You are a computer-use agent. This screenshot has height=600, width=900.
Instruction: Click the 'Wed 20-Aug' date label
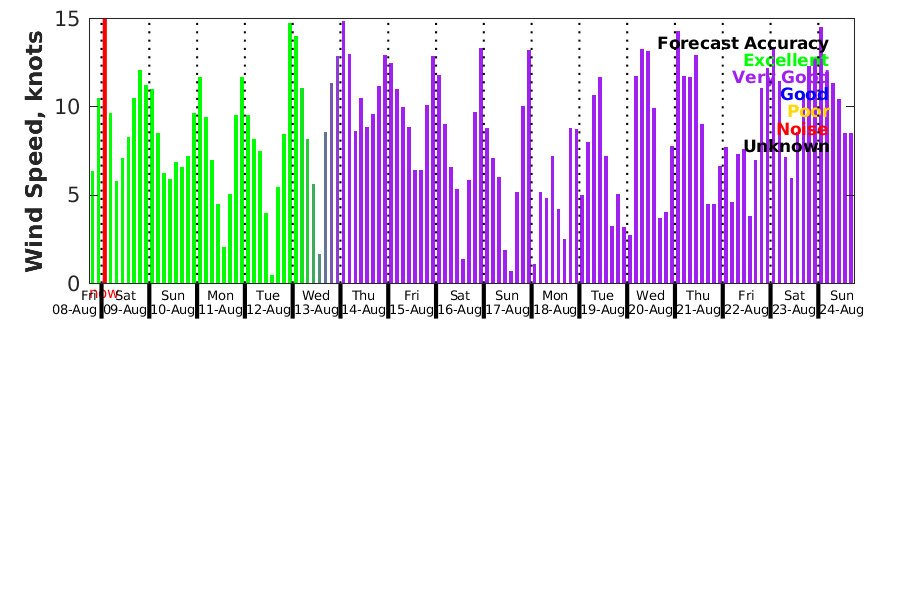651,303
